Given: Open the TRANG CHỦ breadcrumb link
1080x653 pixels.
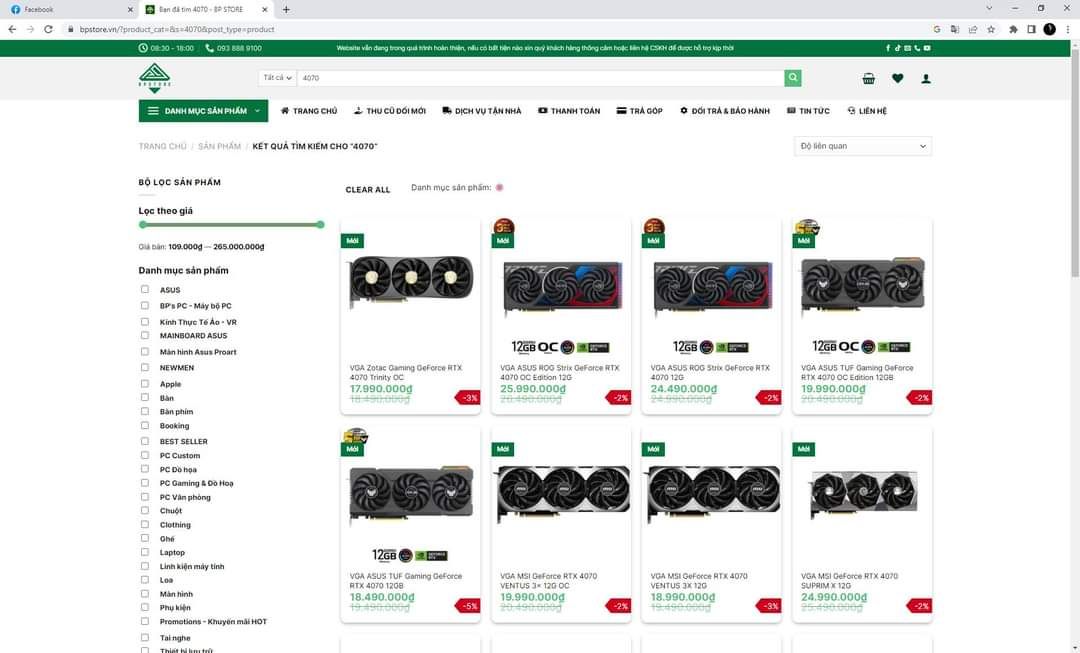Looking at the screenshot, I should [x=162, y=146].
